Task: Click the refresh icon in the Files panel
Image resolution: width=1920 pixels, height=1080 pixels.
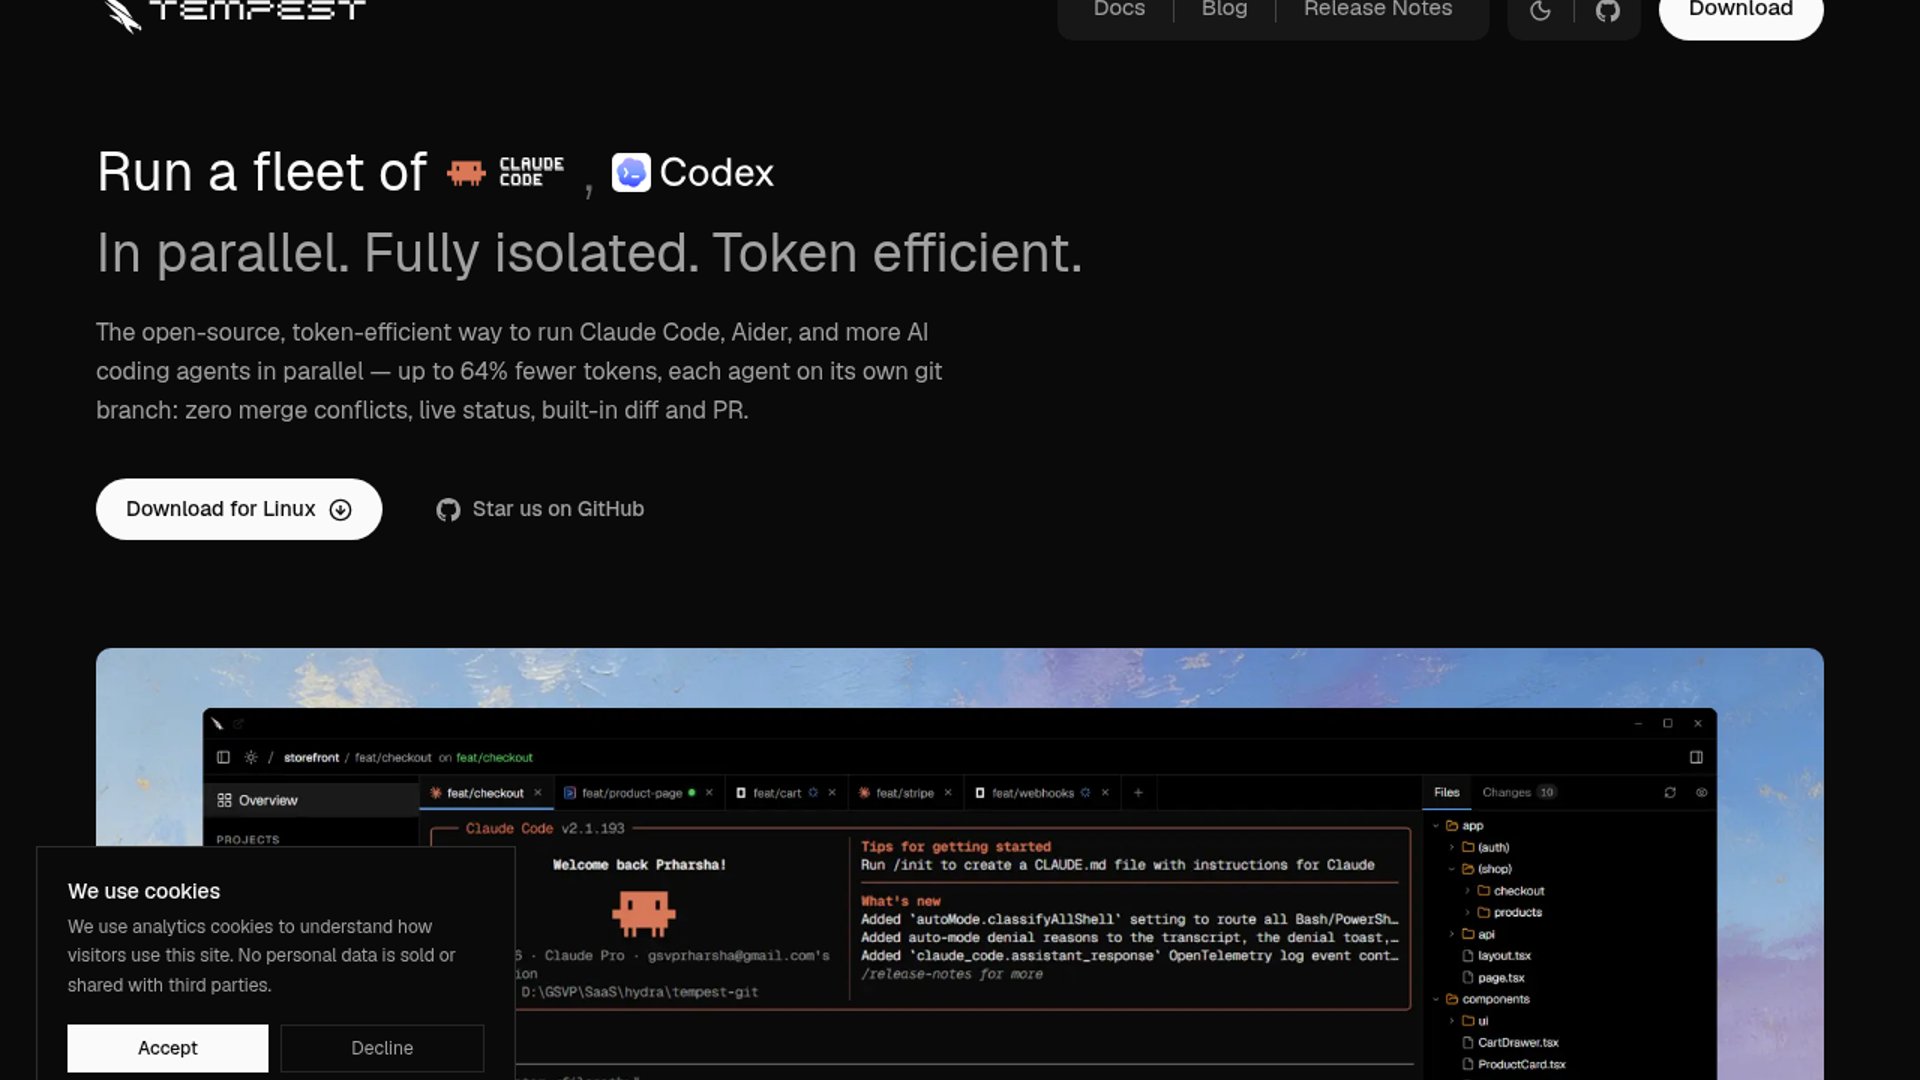Action: point(1670,792)
